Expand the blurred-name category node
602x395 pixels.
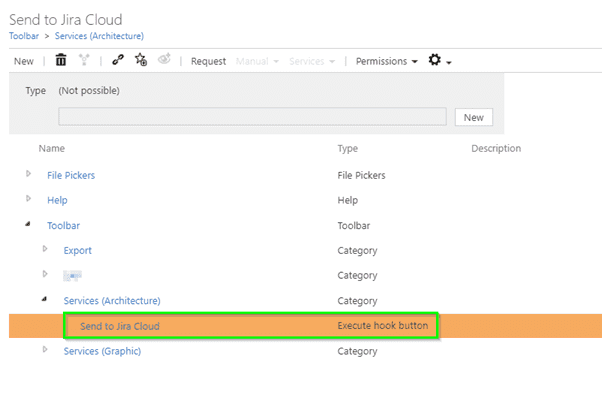[x=45, y=274]
